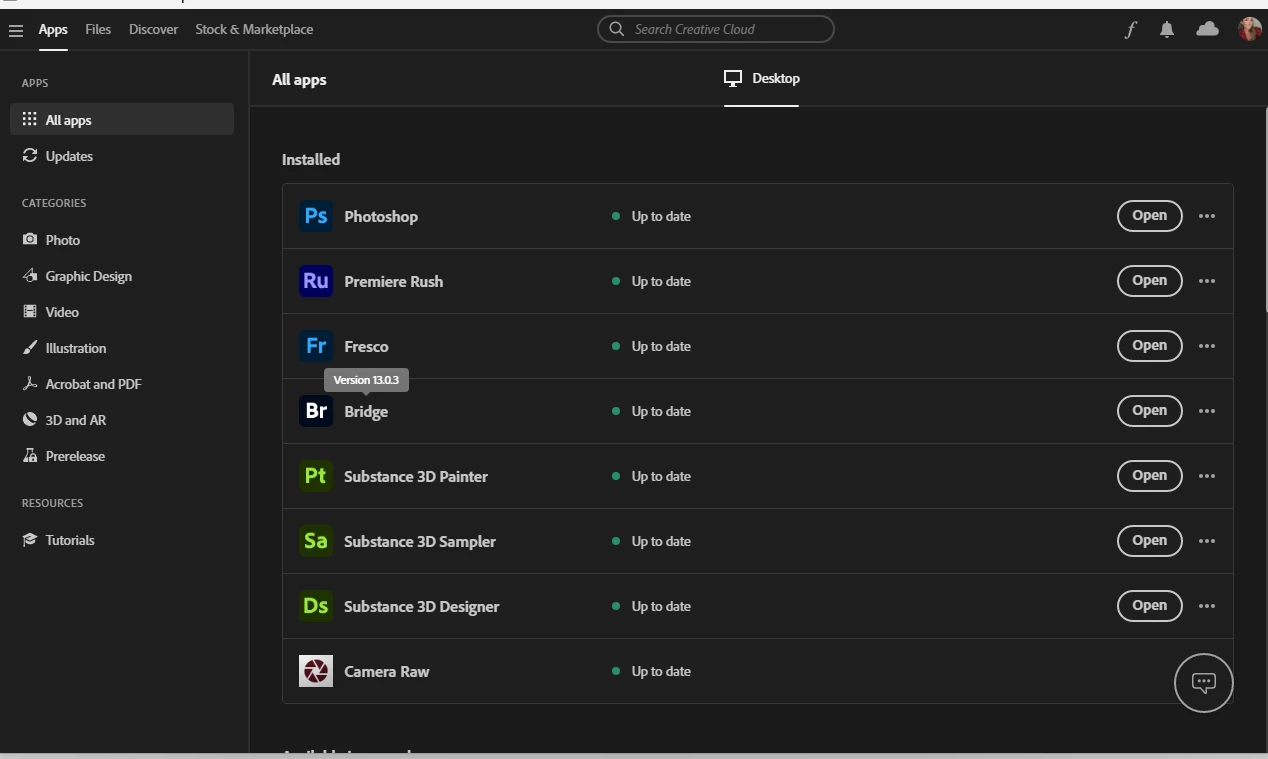This screenshot has width=1268, height=759.
Task: Open more options for Substance 3D Designer
Action: [x=1207, y=606]
